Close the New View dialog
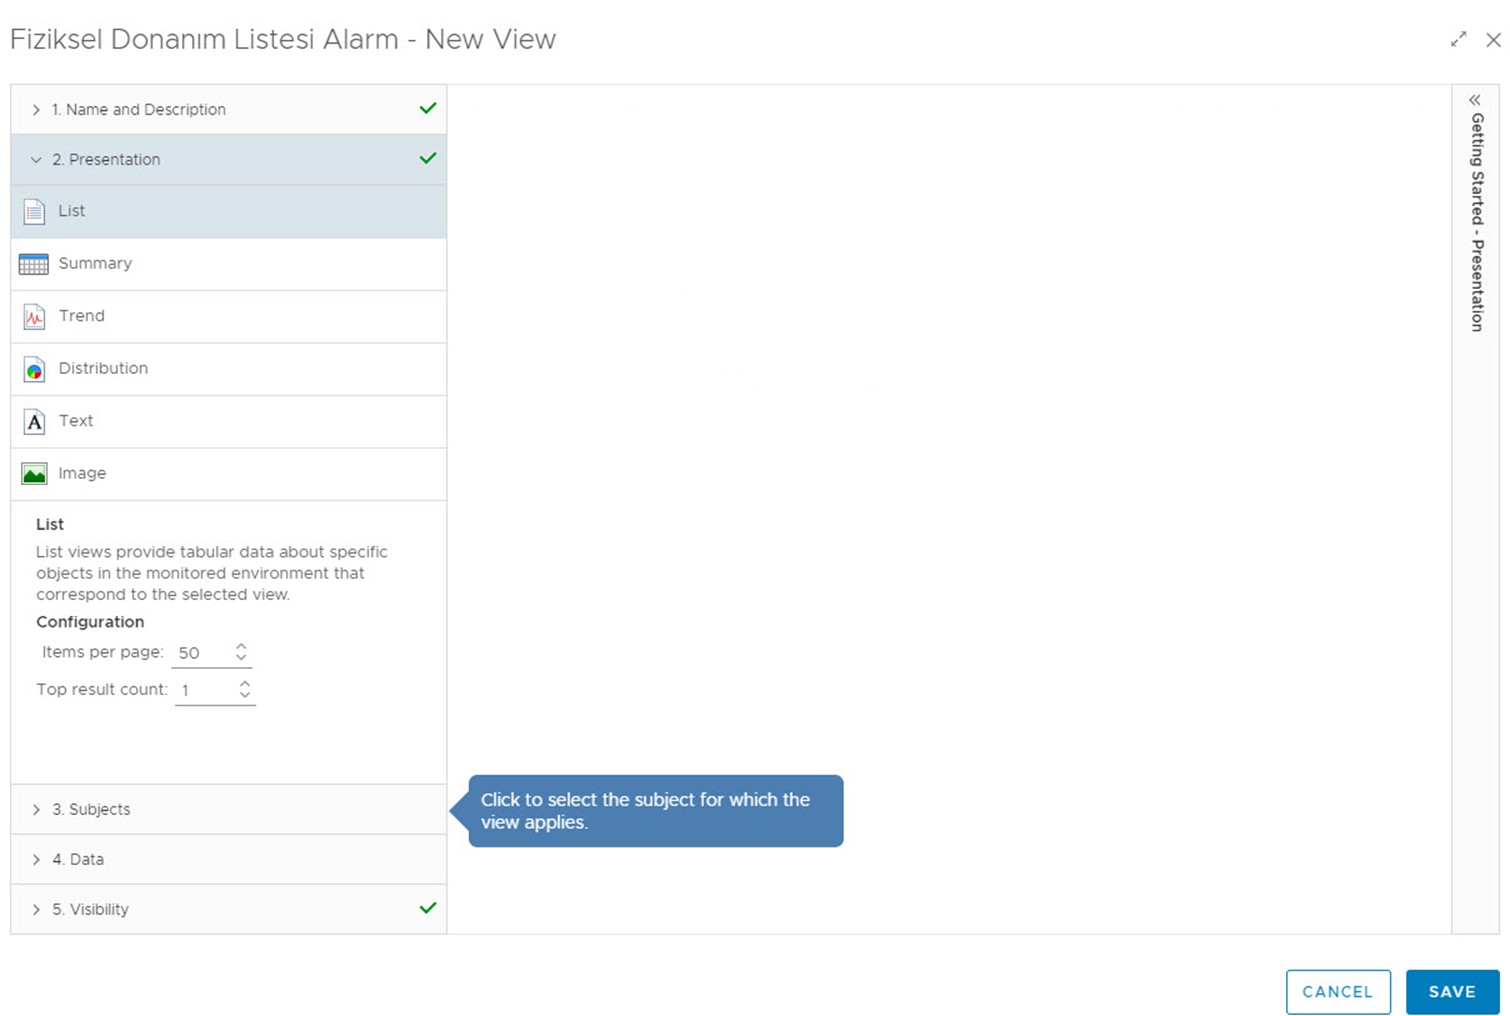This screenshot has height=1016, width=1510. (x=1493, y=40)
